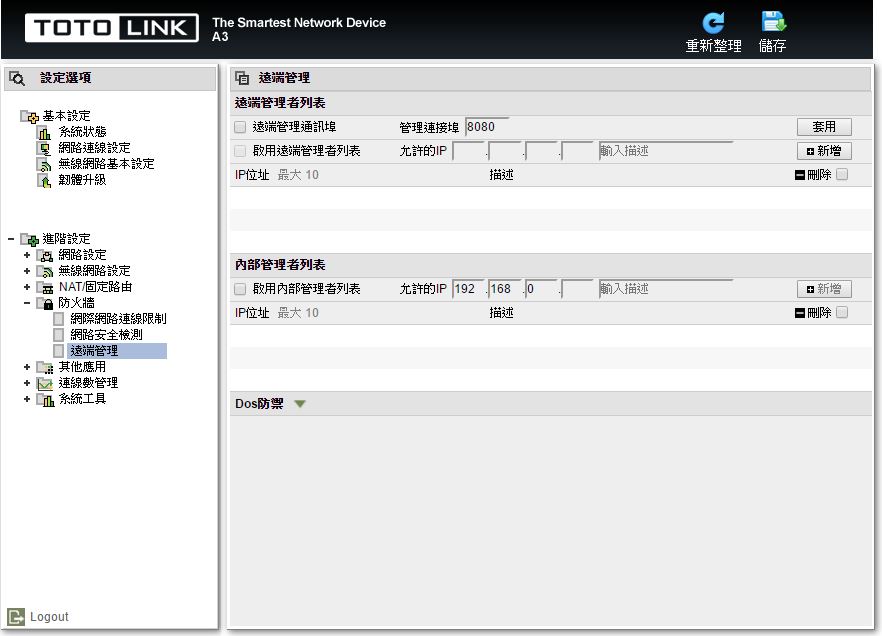The width and height of the screenshot is (882, 636).
Task: Check the 刪除 checkbox in remote admin list
Action: click(842, 174)
